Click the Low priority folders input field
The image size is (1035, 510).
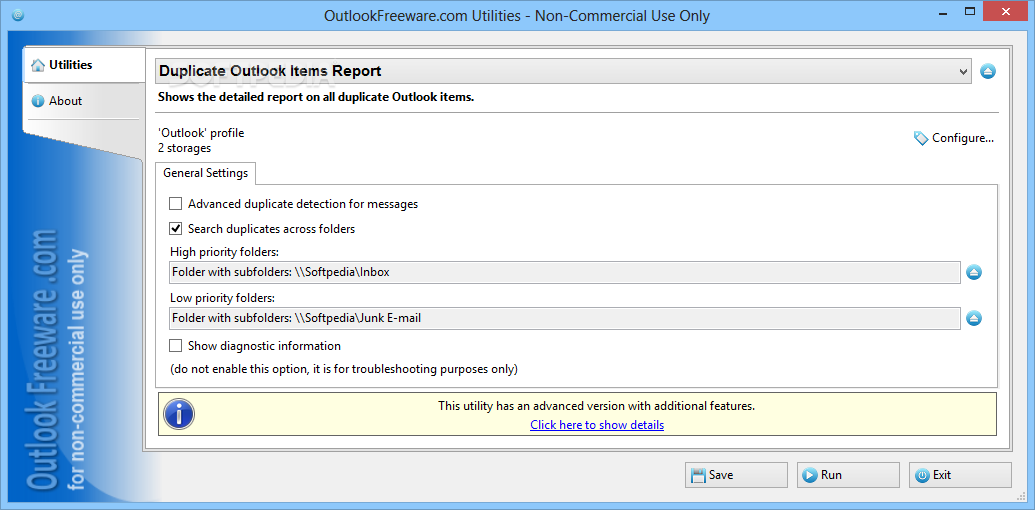564,319
